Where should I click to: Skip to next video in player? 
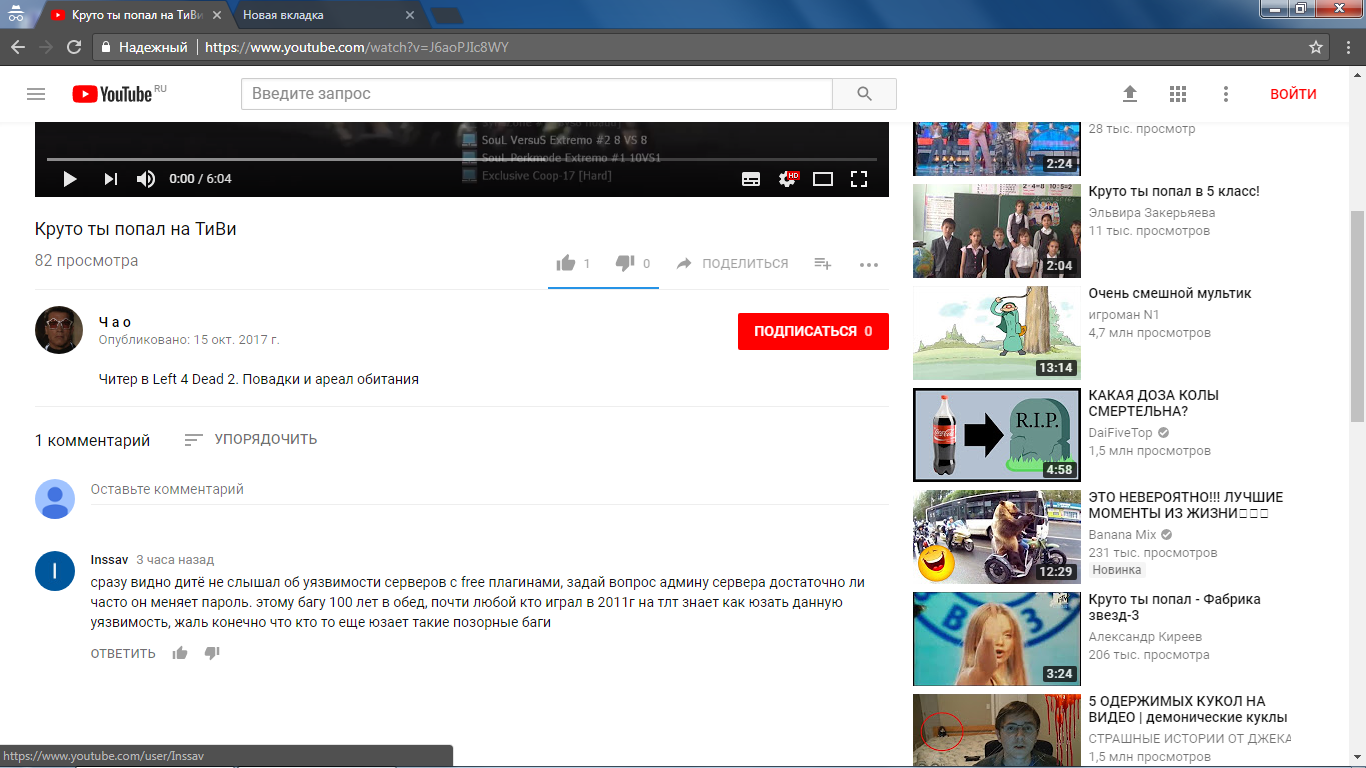[110, 179]
